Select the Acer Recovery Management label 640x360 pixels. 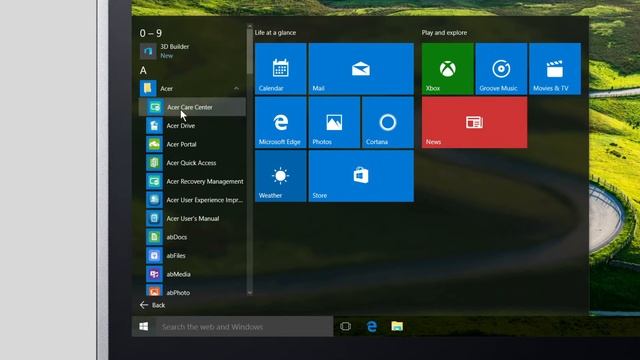pyautogui.click(x=205, y=181)
